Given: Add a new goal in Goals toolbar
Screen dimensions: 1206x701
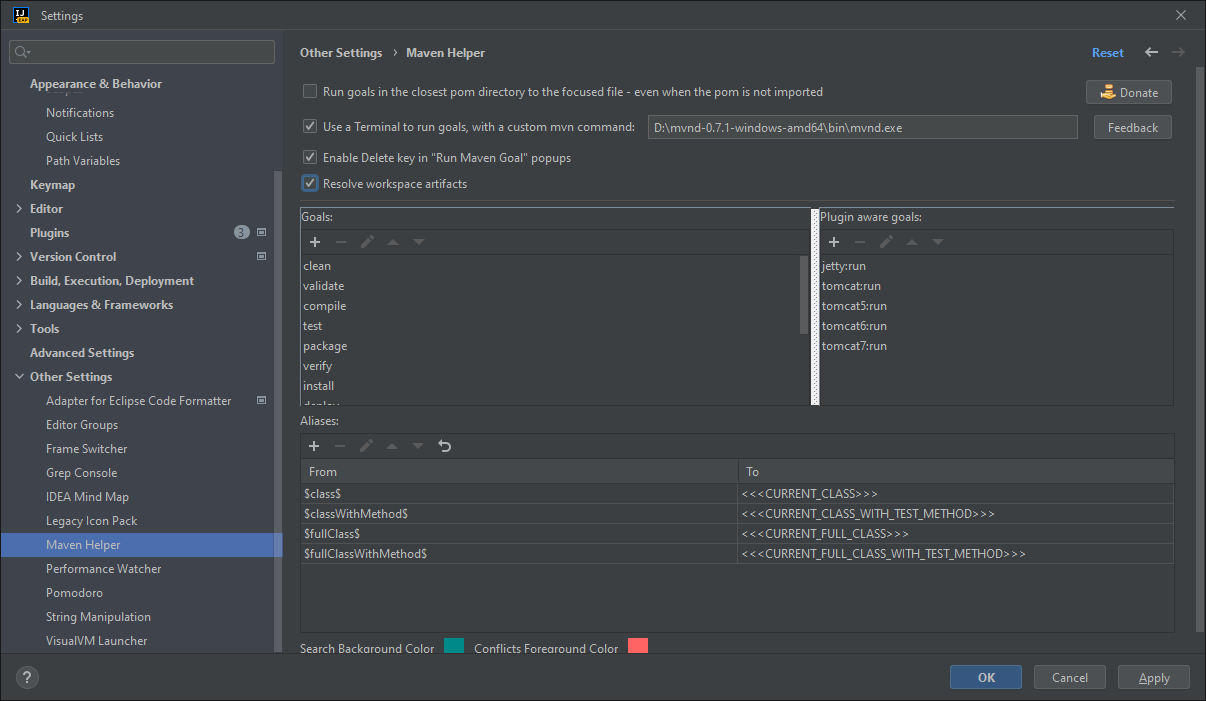Looking at the screenshot, I should tap(314, 242).
